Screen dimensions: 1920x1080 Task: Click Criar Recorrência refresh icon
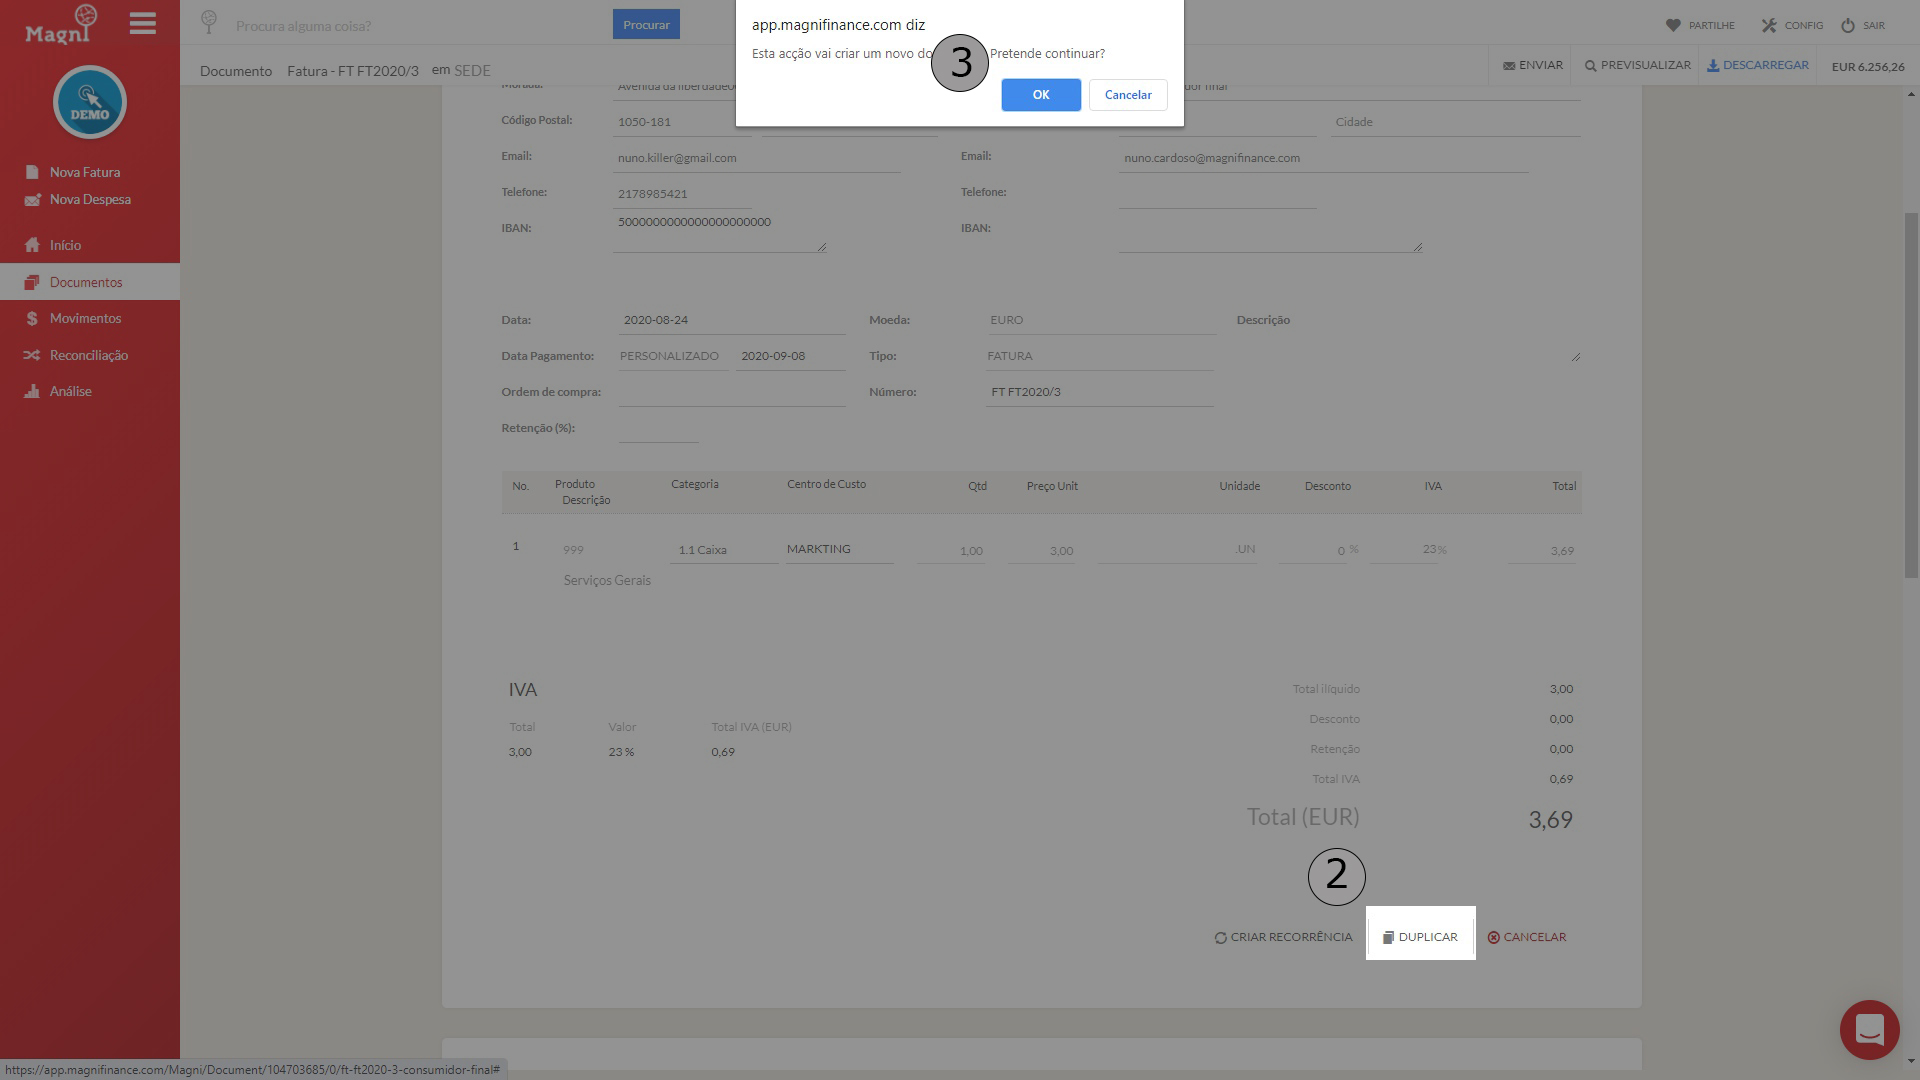coord(1220,938)
